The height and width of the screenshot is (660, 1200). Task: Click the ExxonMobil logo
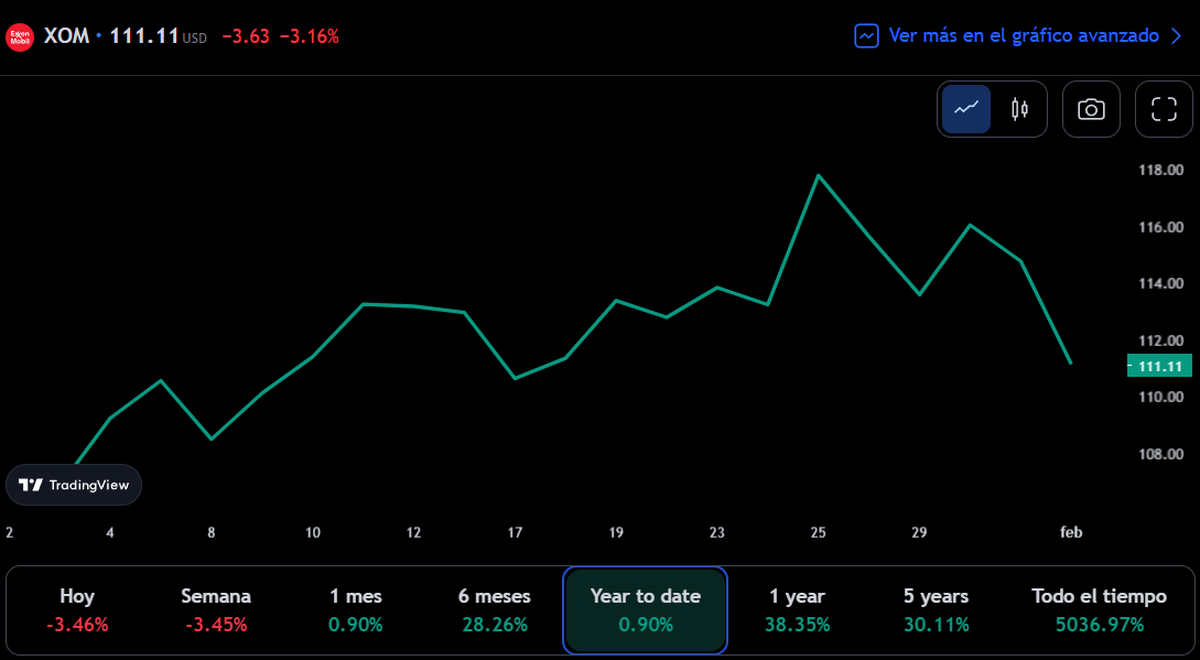click(x=20, y=35)
